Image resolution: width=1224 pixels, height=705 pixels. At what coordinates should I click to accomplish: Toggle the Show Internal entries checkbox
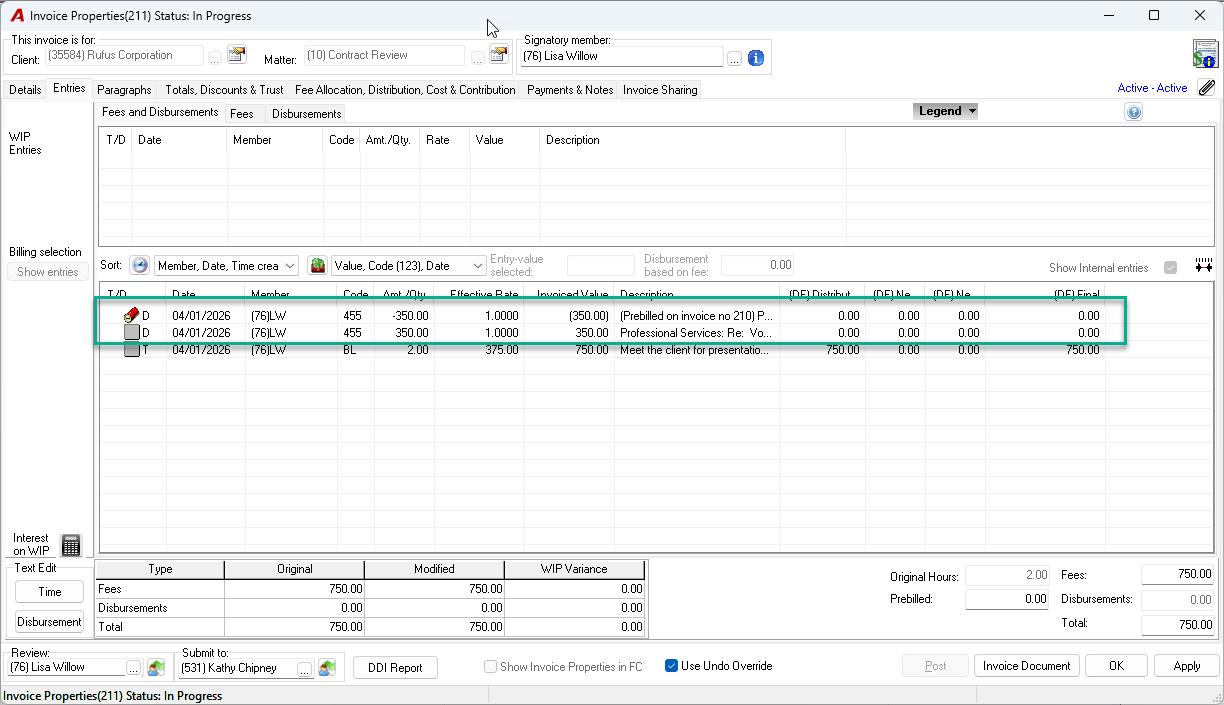click(x=1171, y=268)
